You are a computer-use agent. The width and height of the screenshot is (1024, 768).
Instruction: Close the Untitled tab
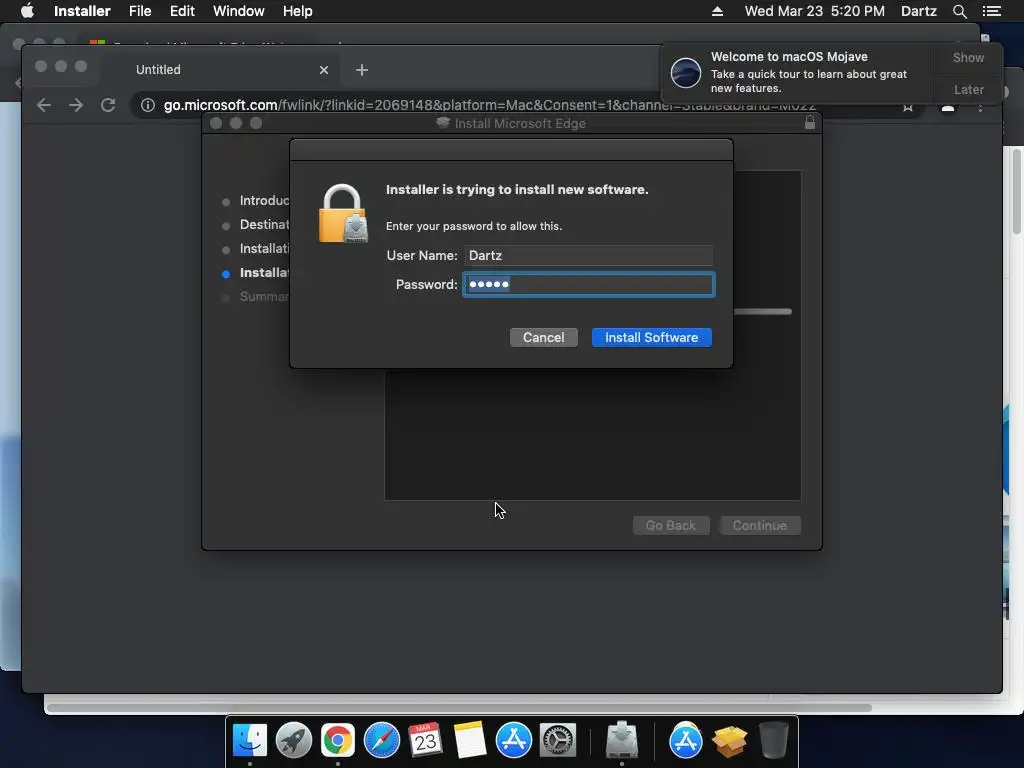[x=323, y=70]
